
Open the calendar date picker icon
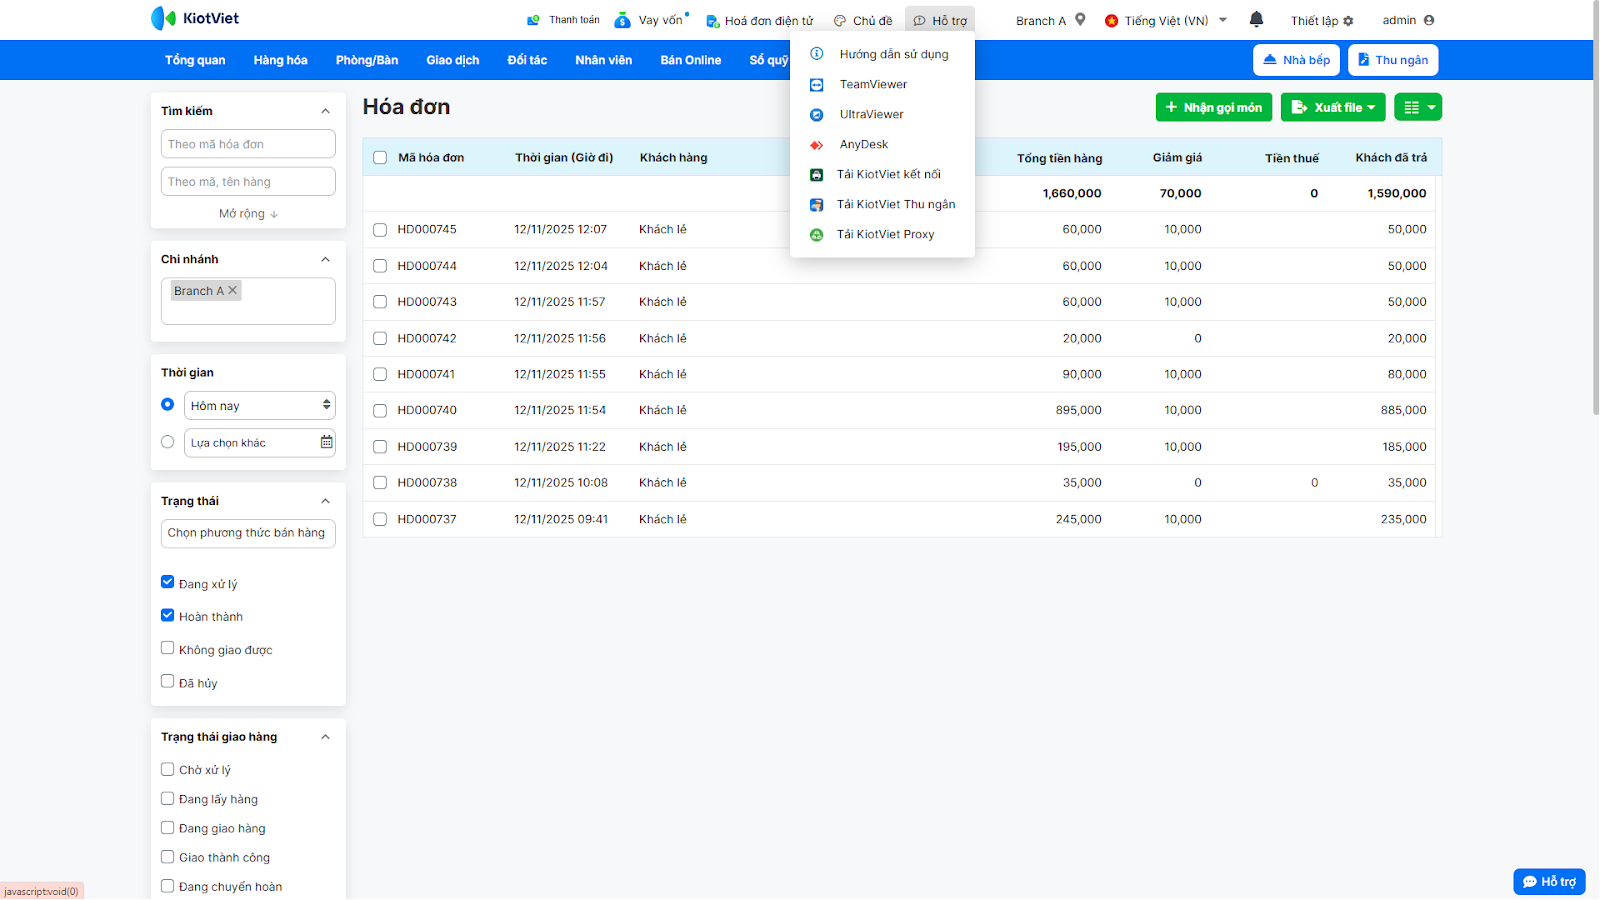coord(326,442)
